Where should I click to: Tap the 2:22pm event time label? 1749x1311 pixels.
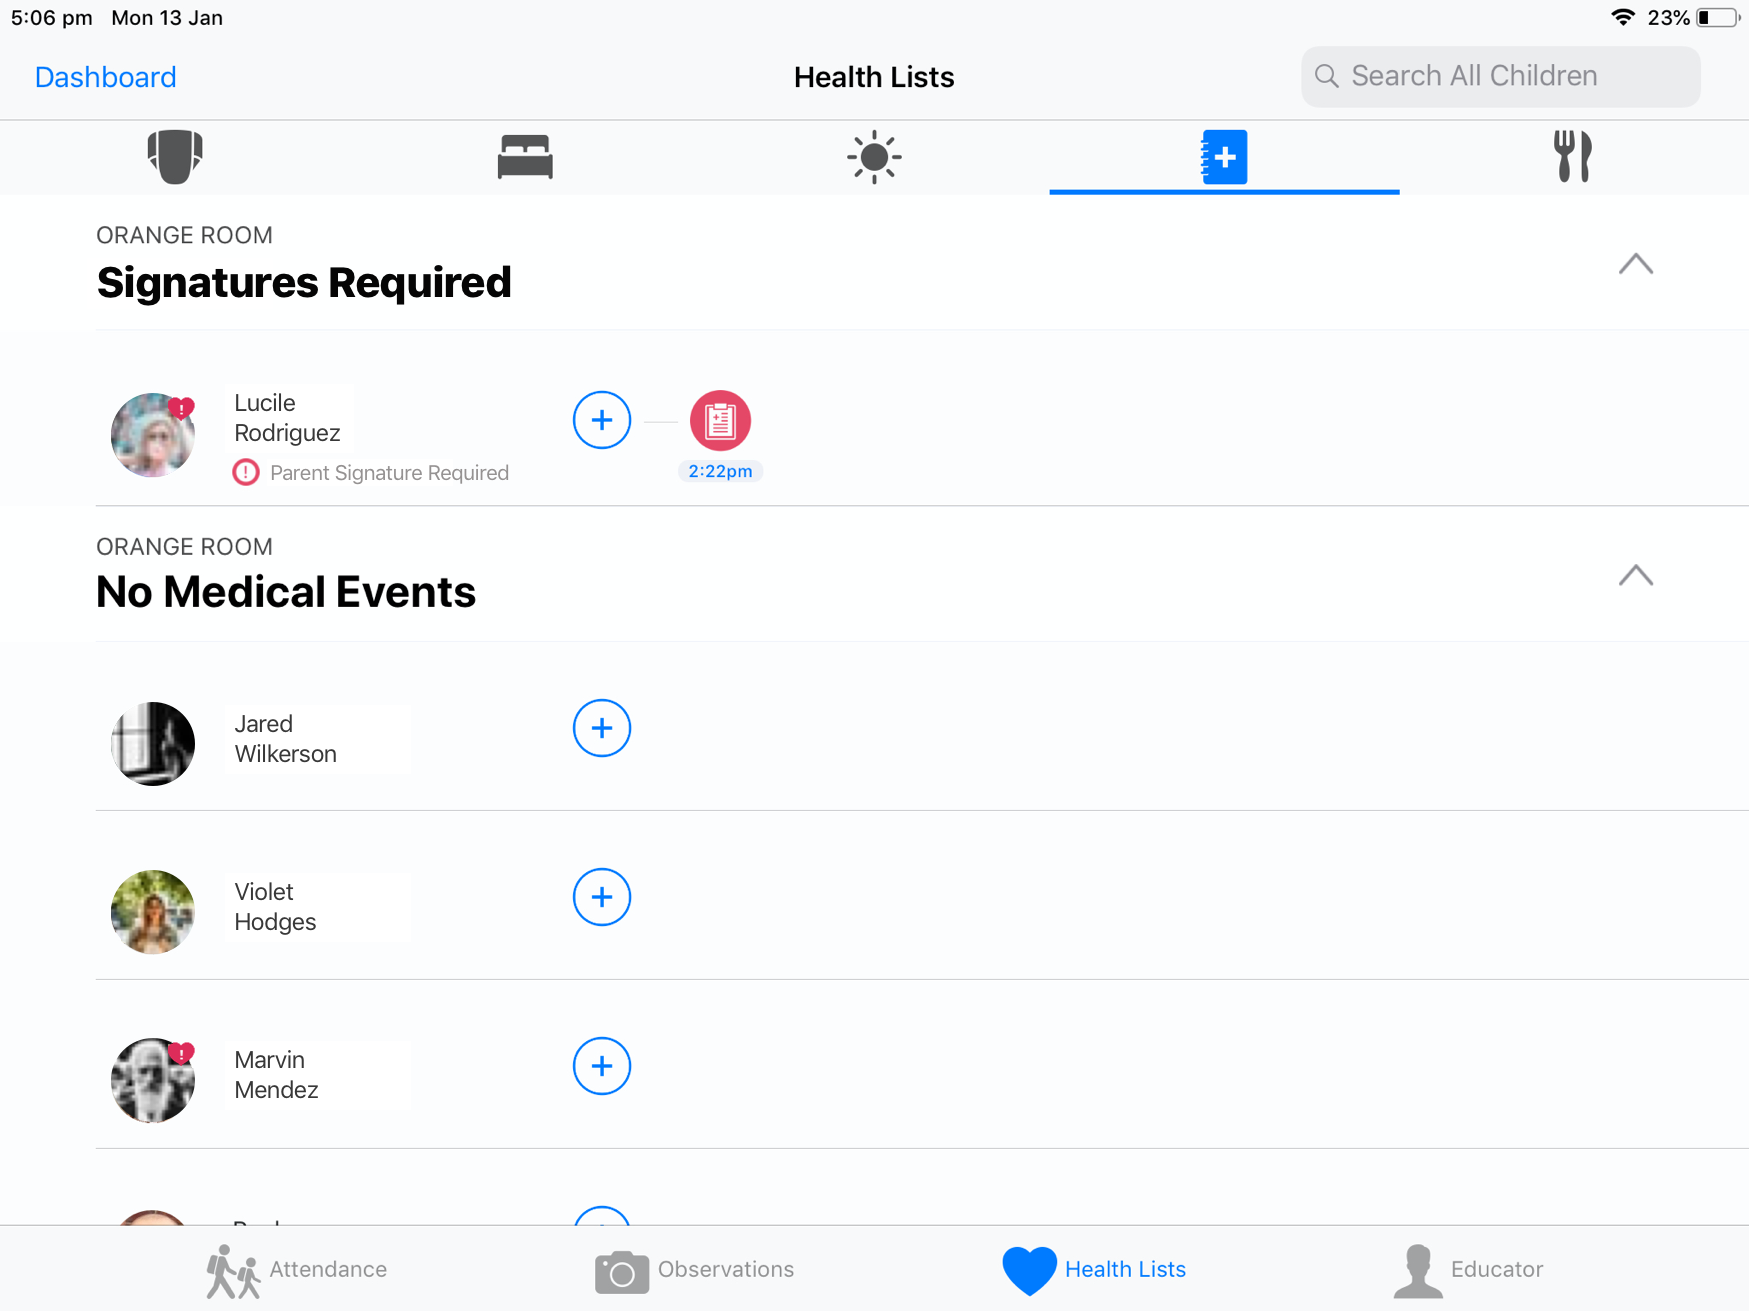(x=720, y=472)
